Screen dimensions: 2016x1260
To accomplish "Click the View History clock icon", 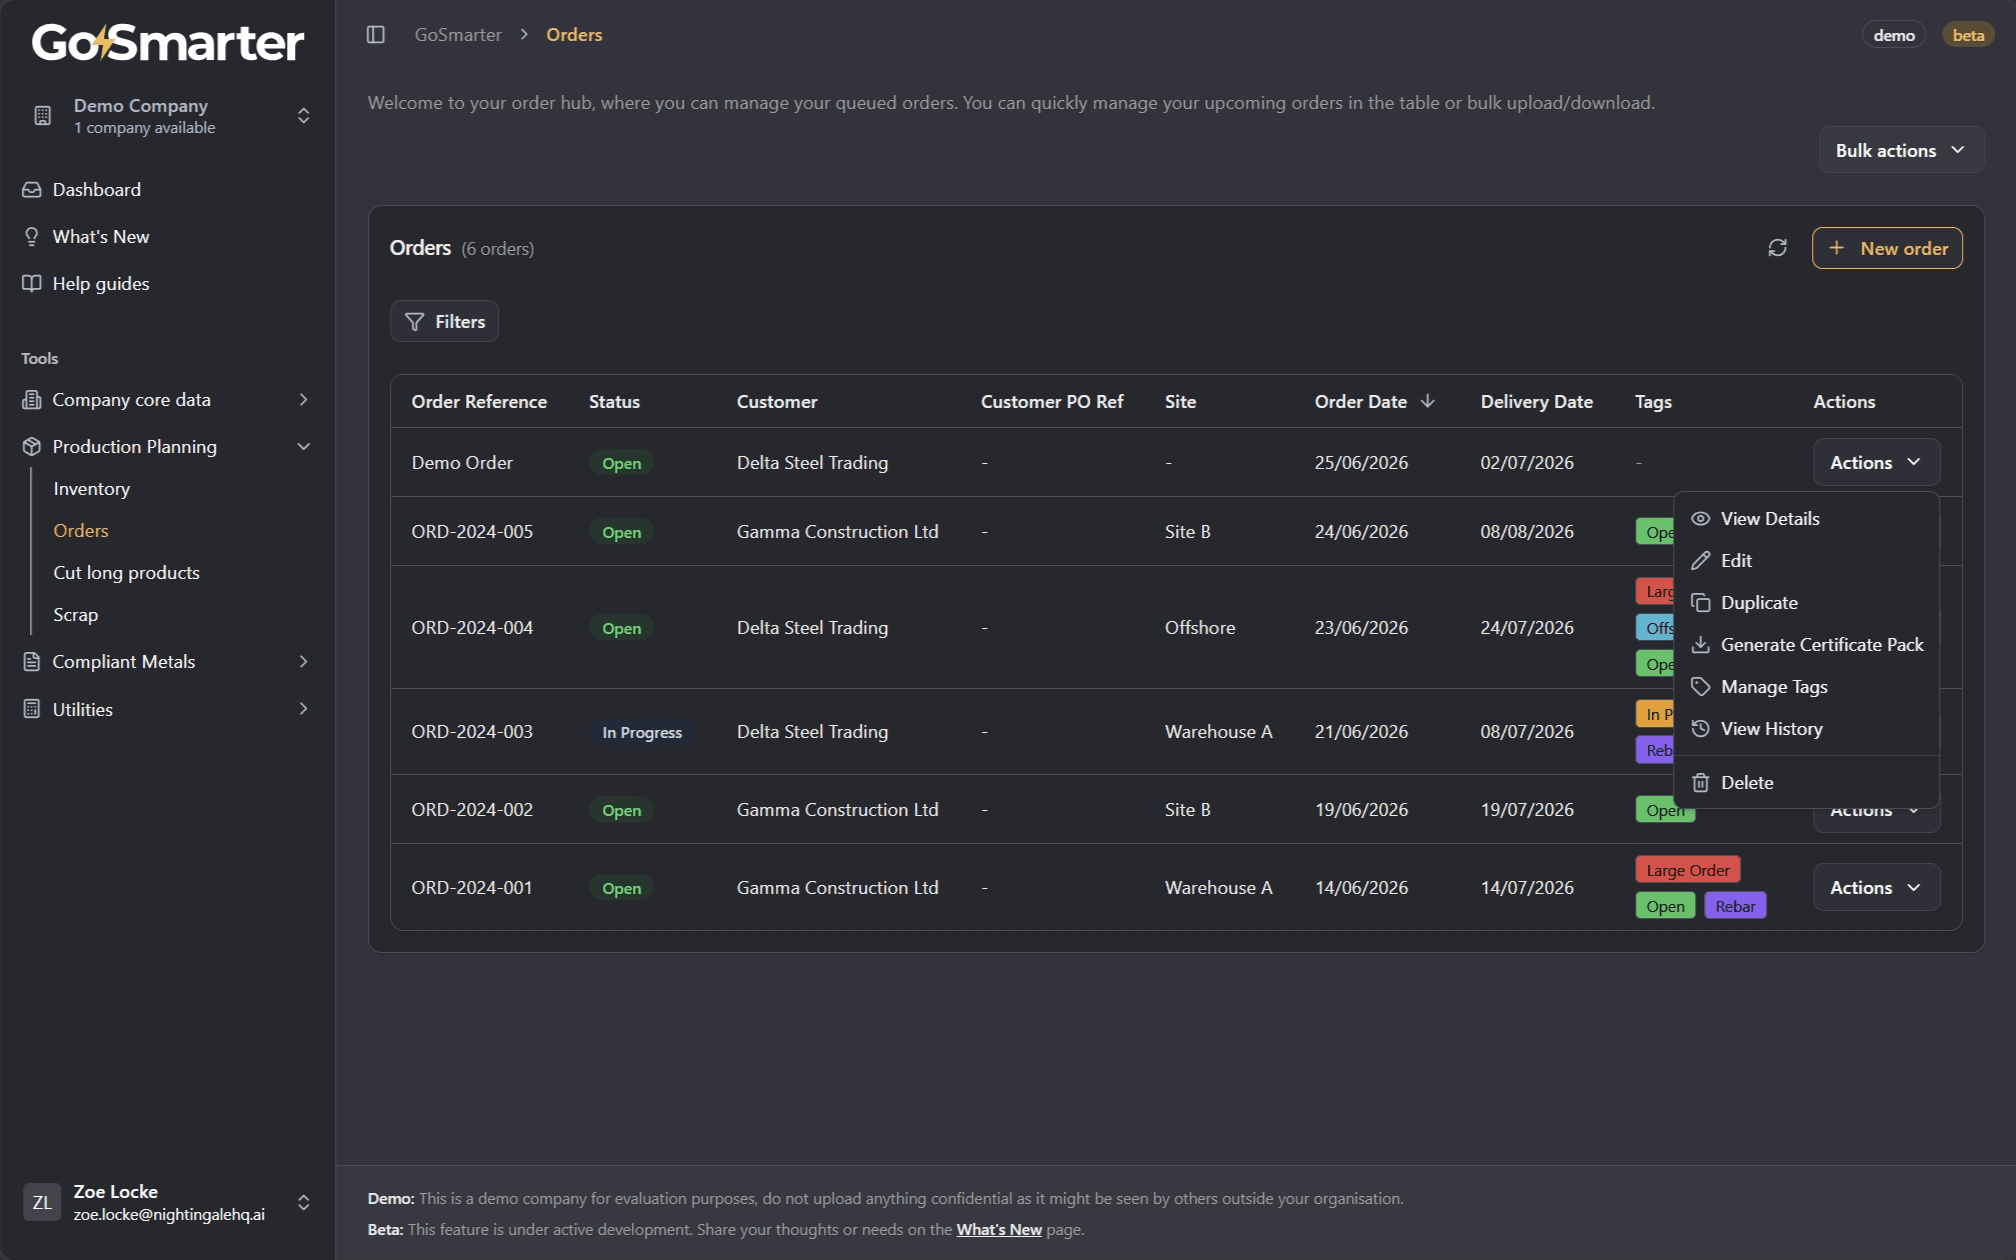I will pos(1700,729).
